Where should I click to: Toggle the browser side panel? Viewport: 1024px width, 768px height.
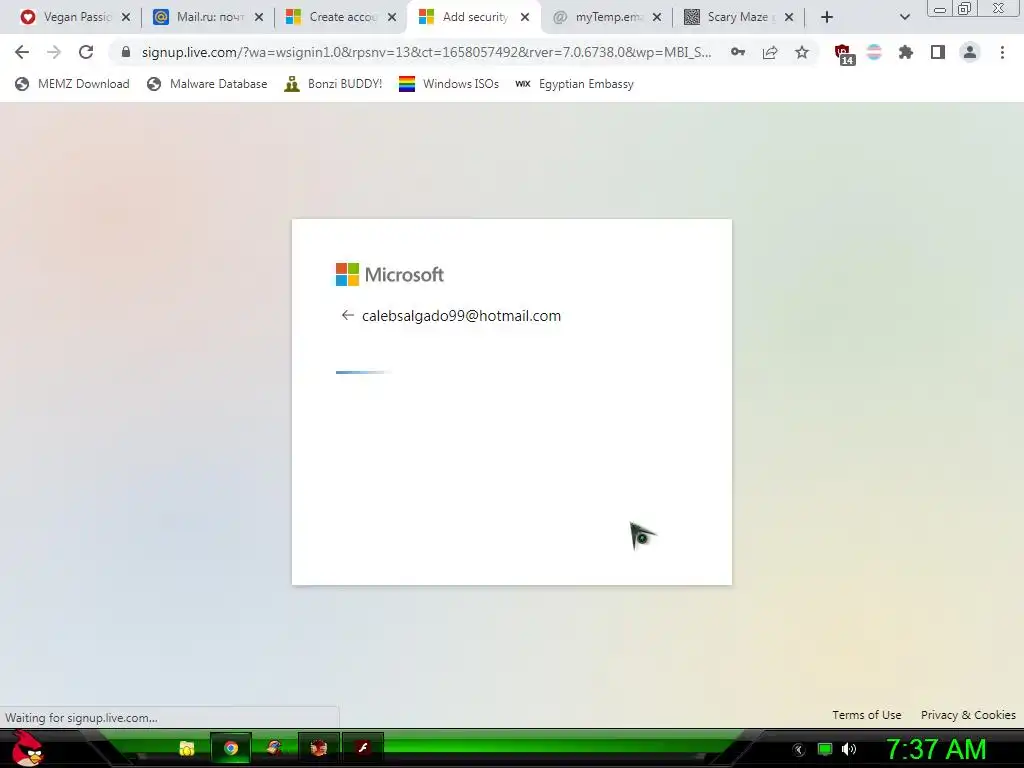(x=938, y=52)
